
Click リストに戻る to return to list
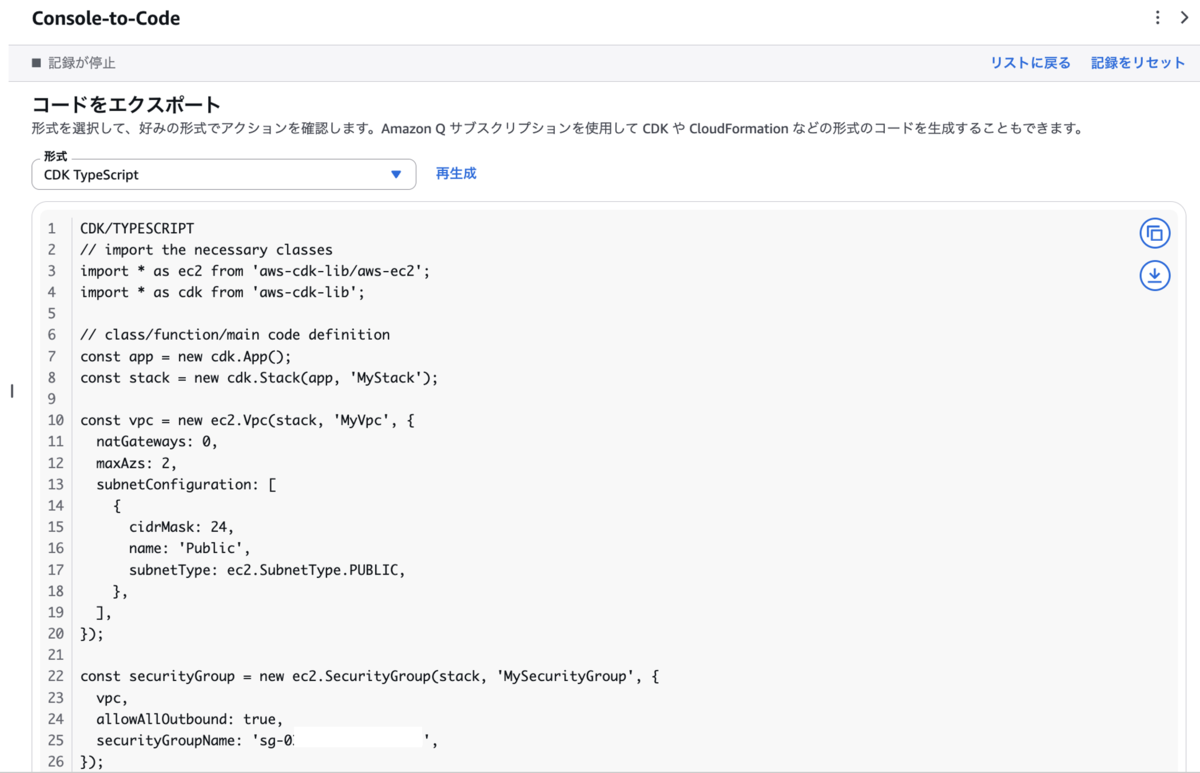pos(1030,63)
